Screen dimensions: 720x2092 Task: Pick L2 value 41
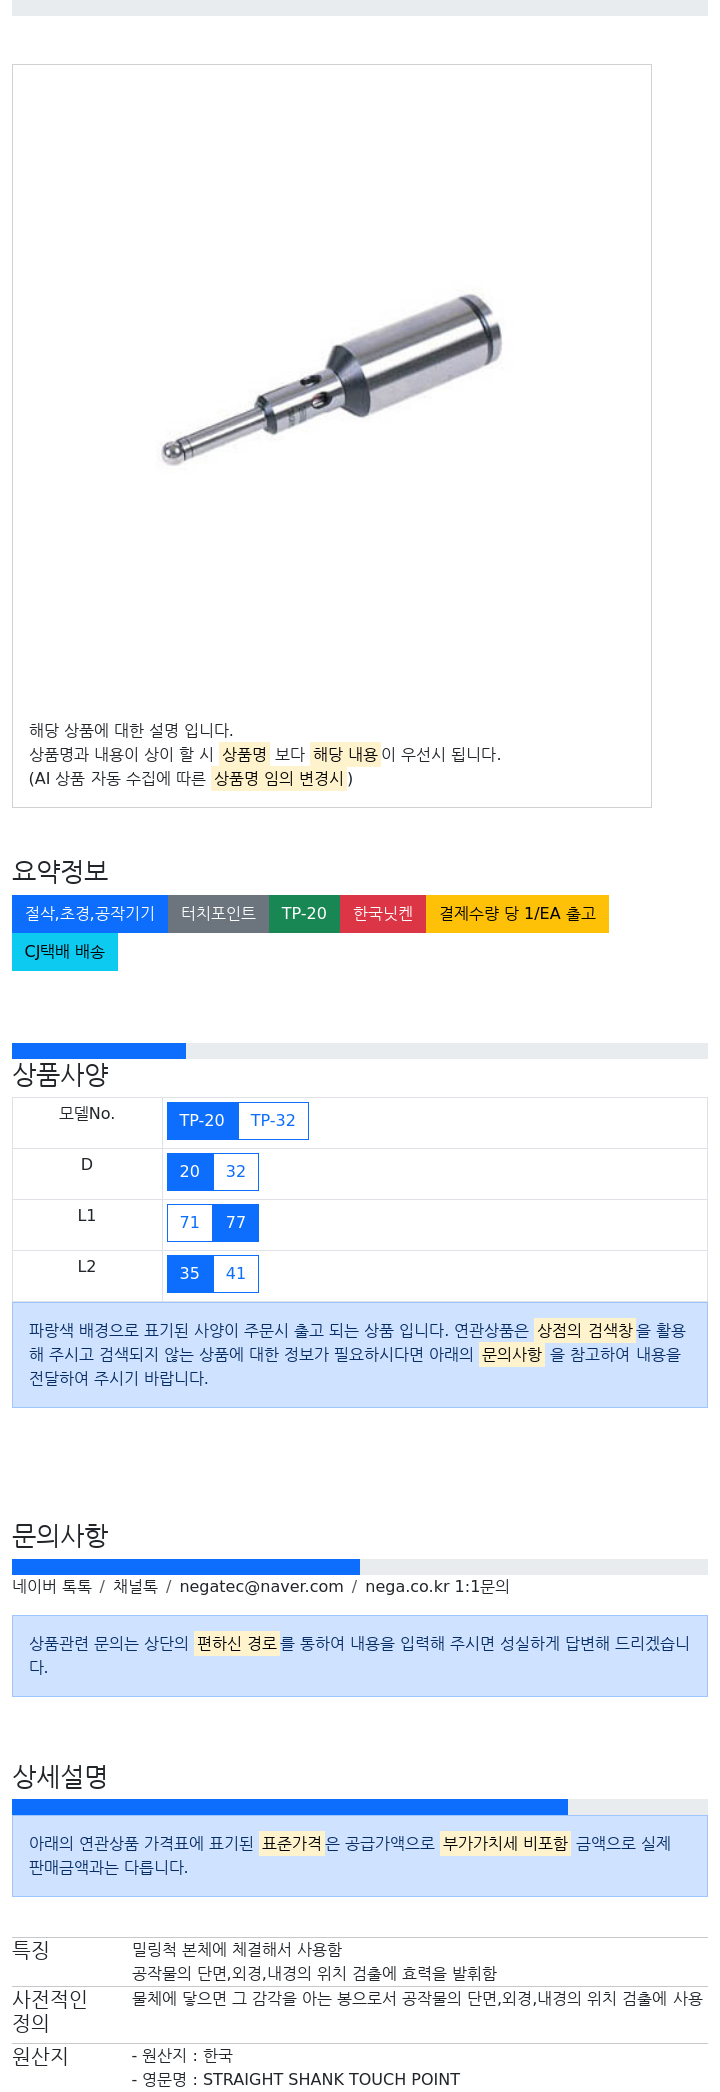(x=236, y=1274)
